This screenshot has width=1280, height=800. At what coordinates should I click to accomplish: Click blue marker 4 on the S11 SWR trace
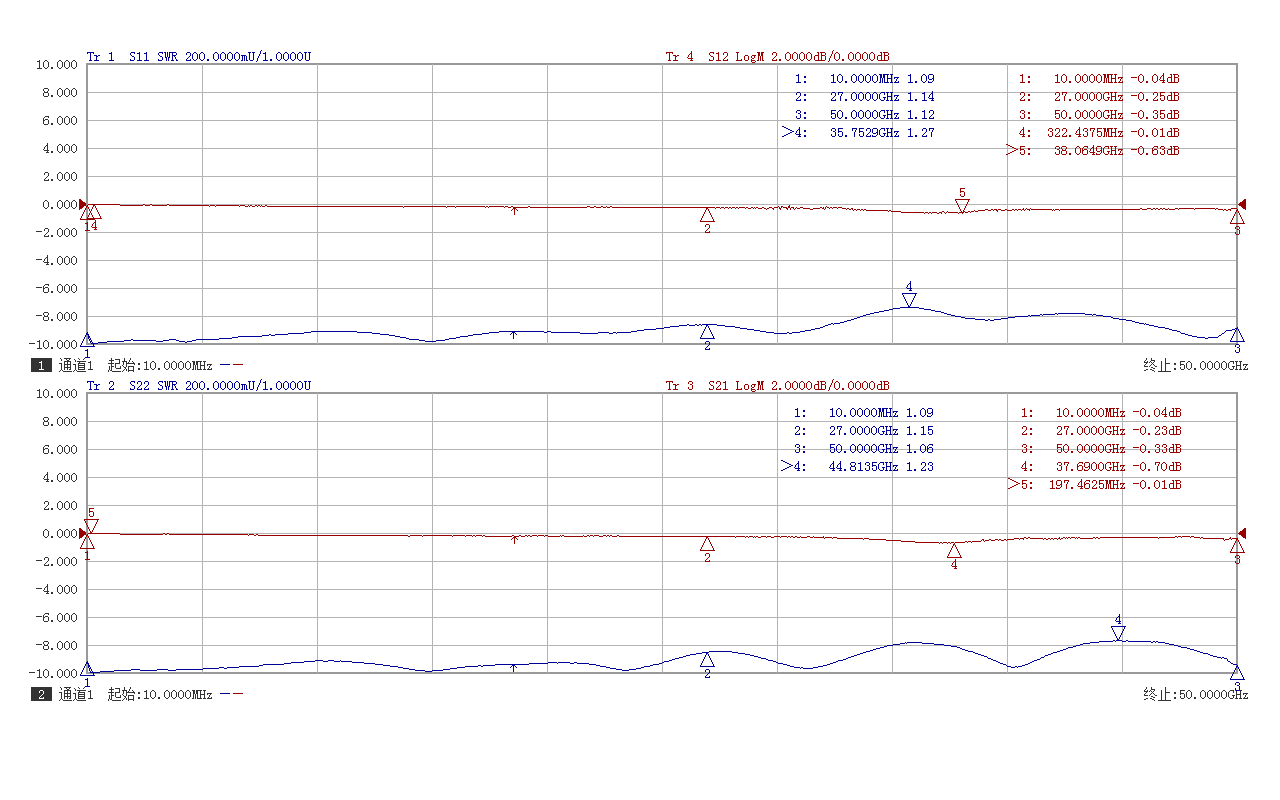pos(909,299)
